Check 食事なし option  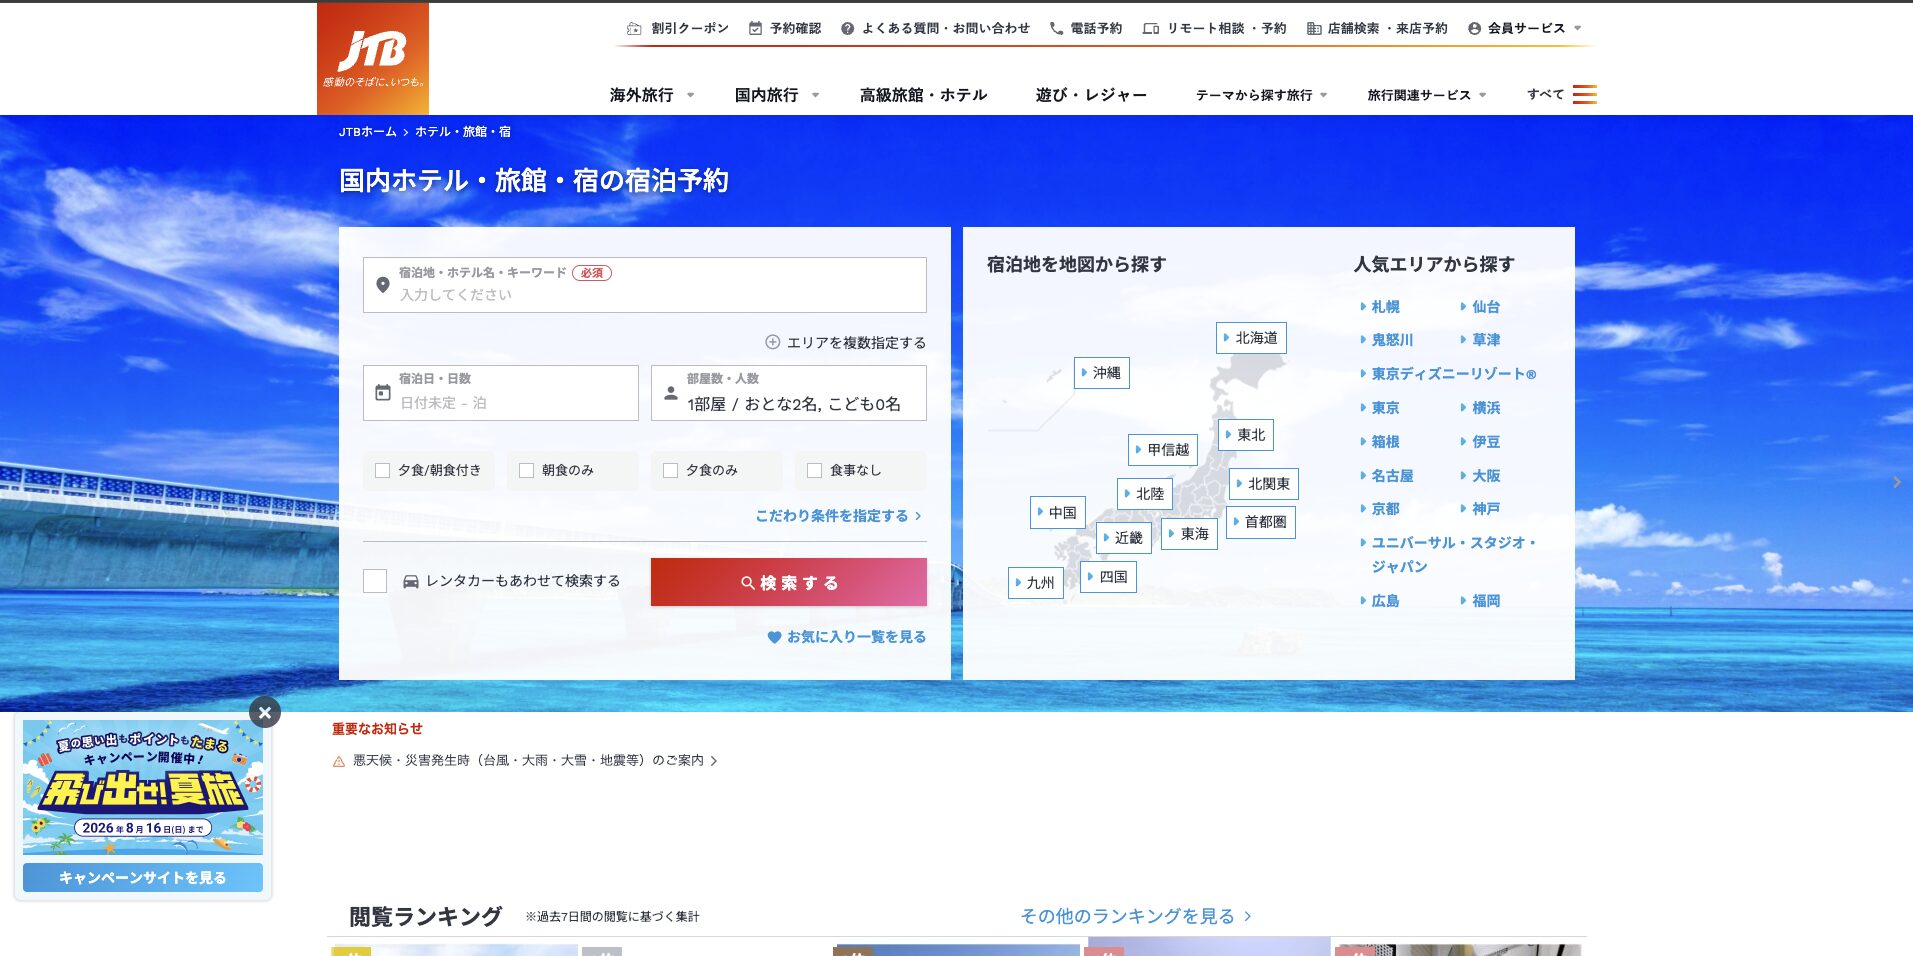tap(814, 470)
